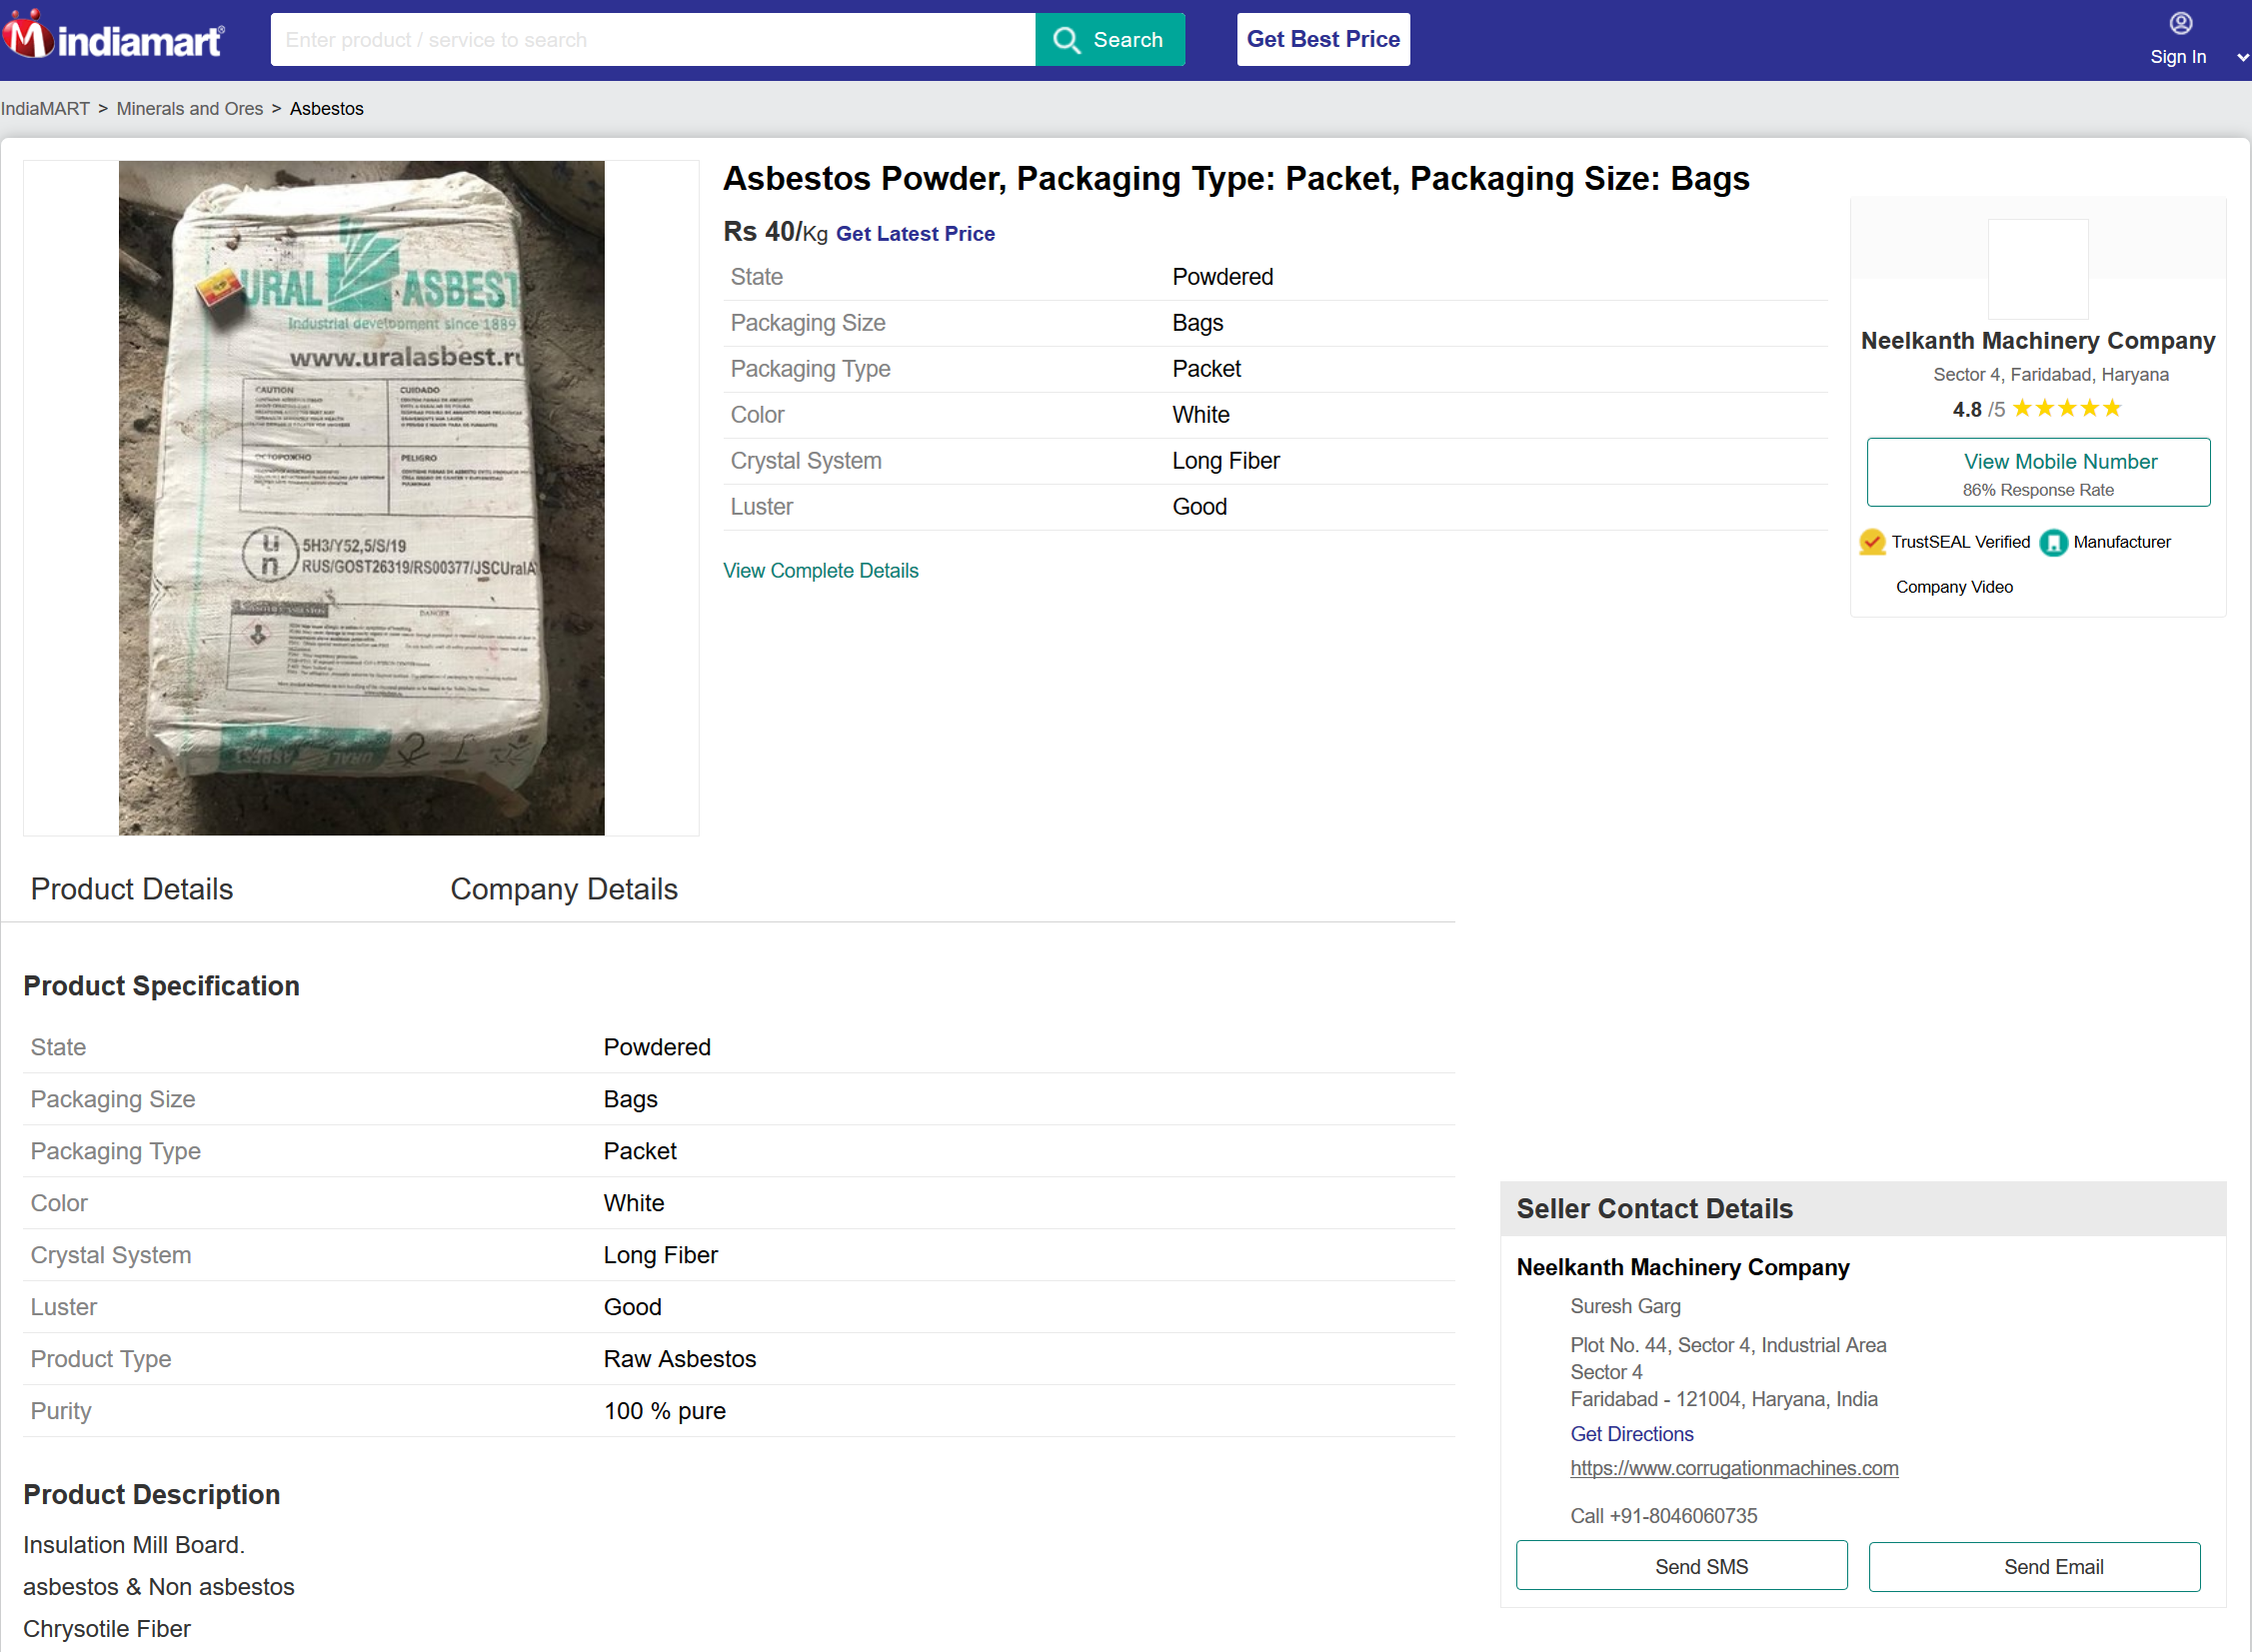2252x1652 pixels.
Task: Click 'Sector 4, Faridabad, Haryana' location text
Action: tap(2051, 375)
